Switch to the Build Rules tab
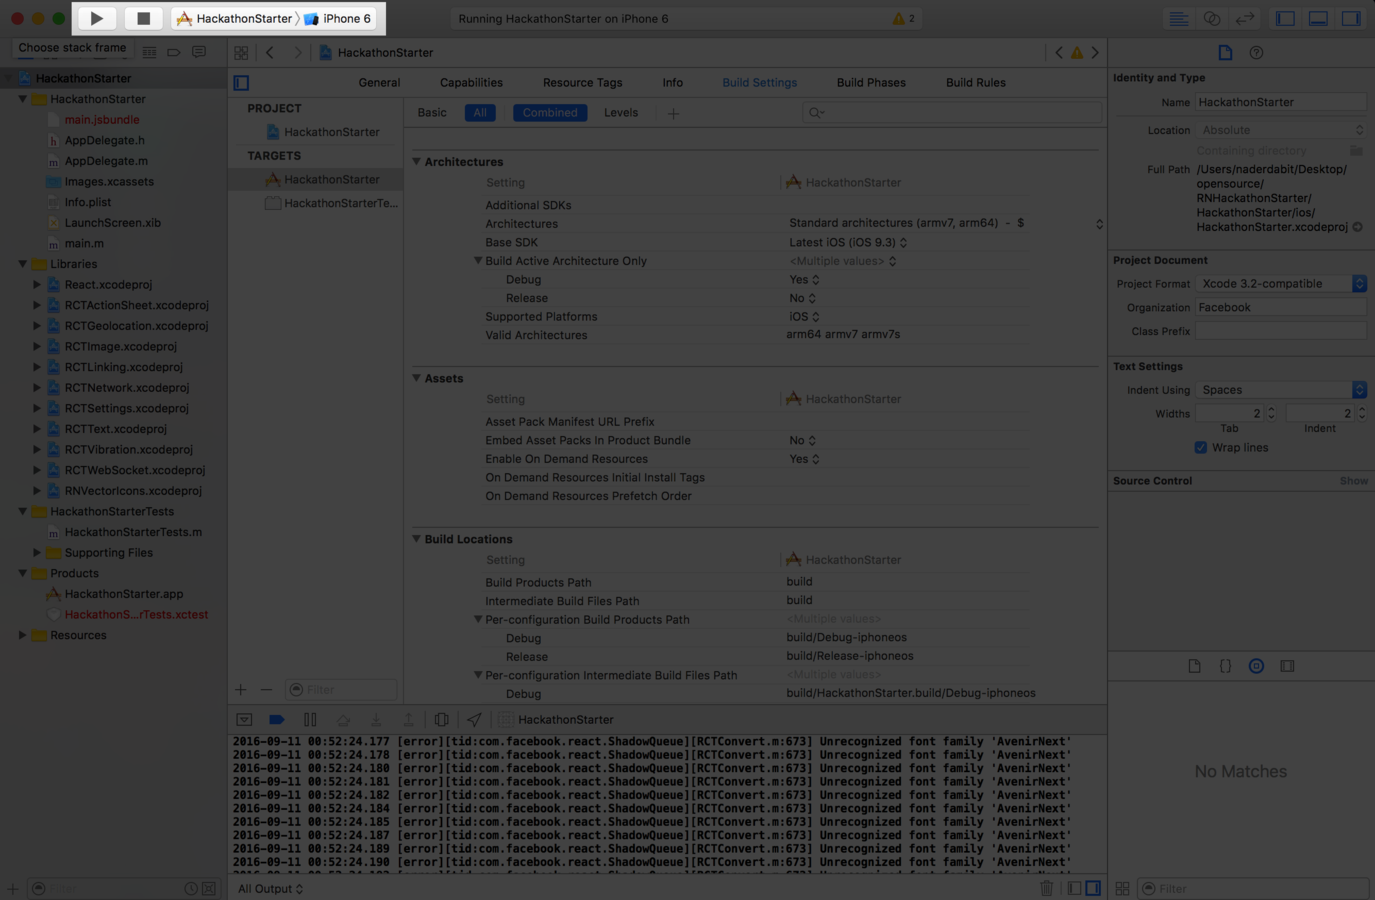This screenshot has width=1375, height=900. (976, 83)
